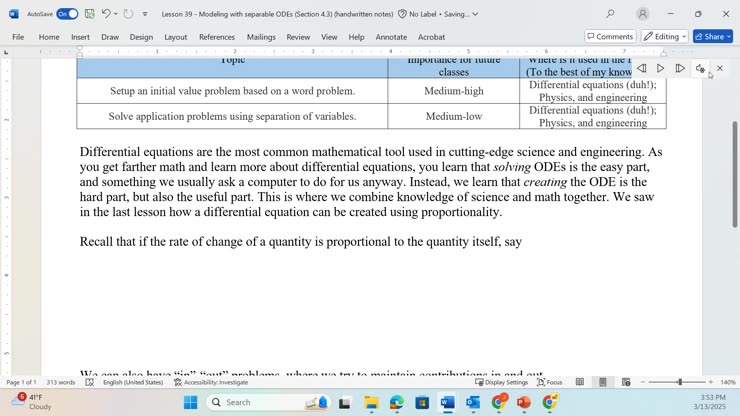Click the Page 1 of 1 indicator
Screen dimensions: 740x416
(x=21, y=382)
